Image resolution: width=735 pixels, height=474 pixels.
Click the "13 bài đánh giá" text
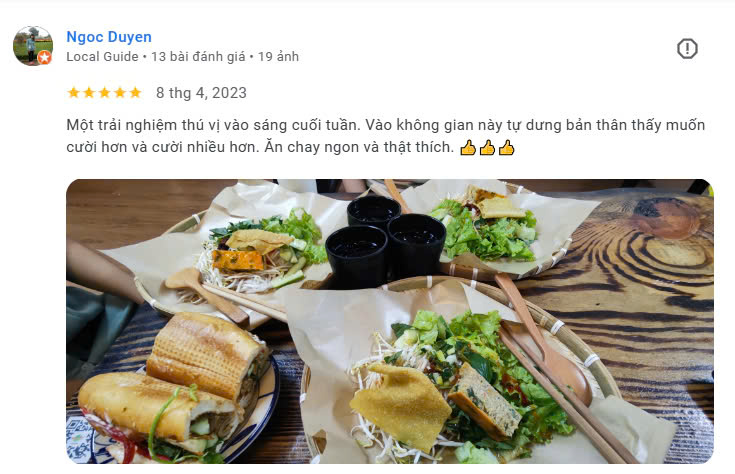click(198, 57)
